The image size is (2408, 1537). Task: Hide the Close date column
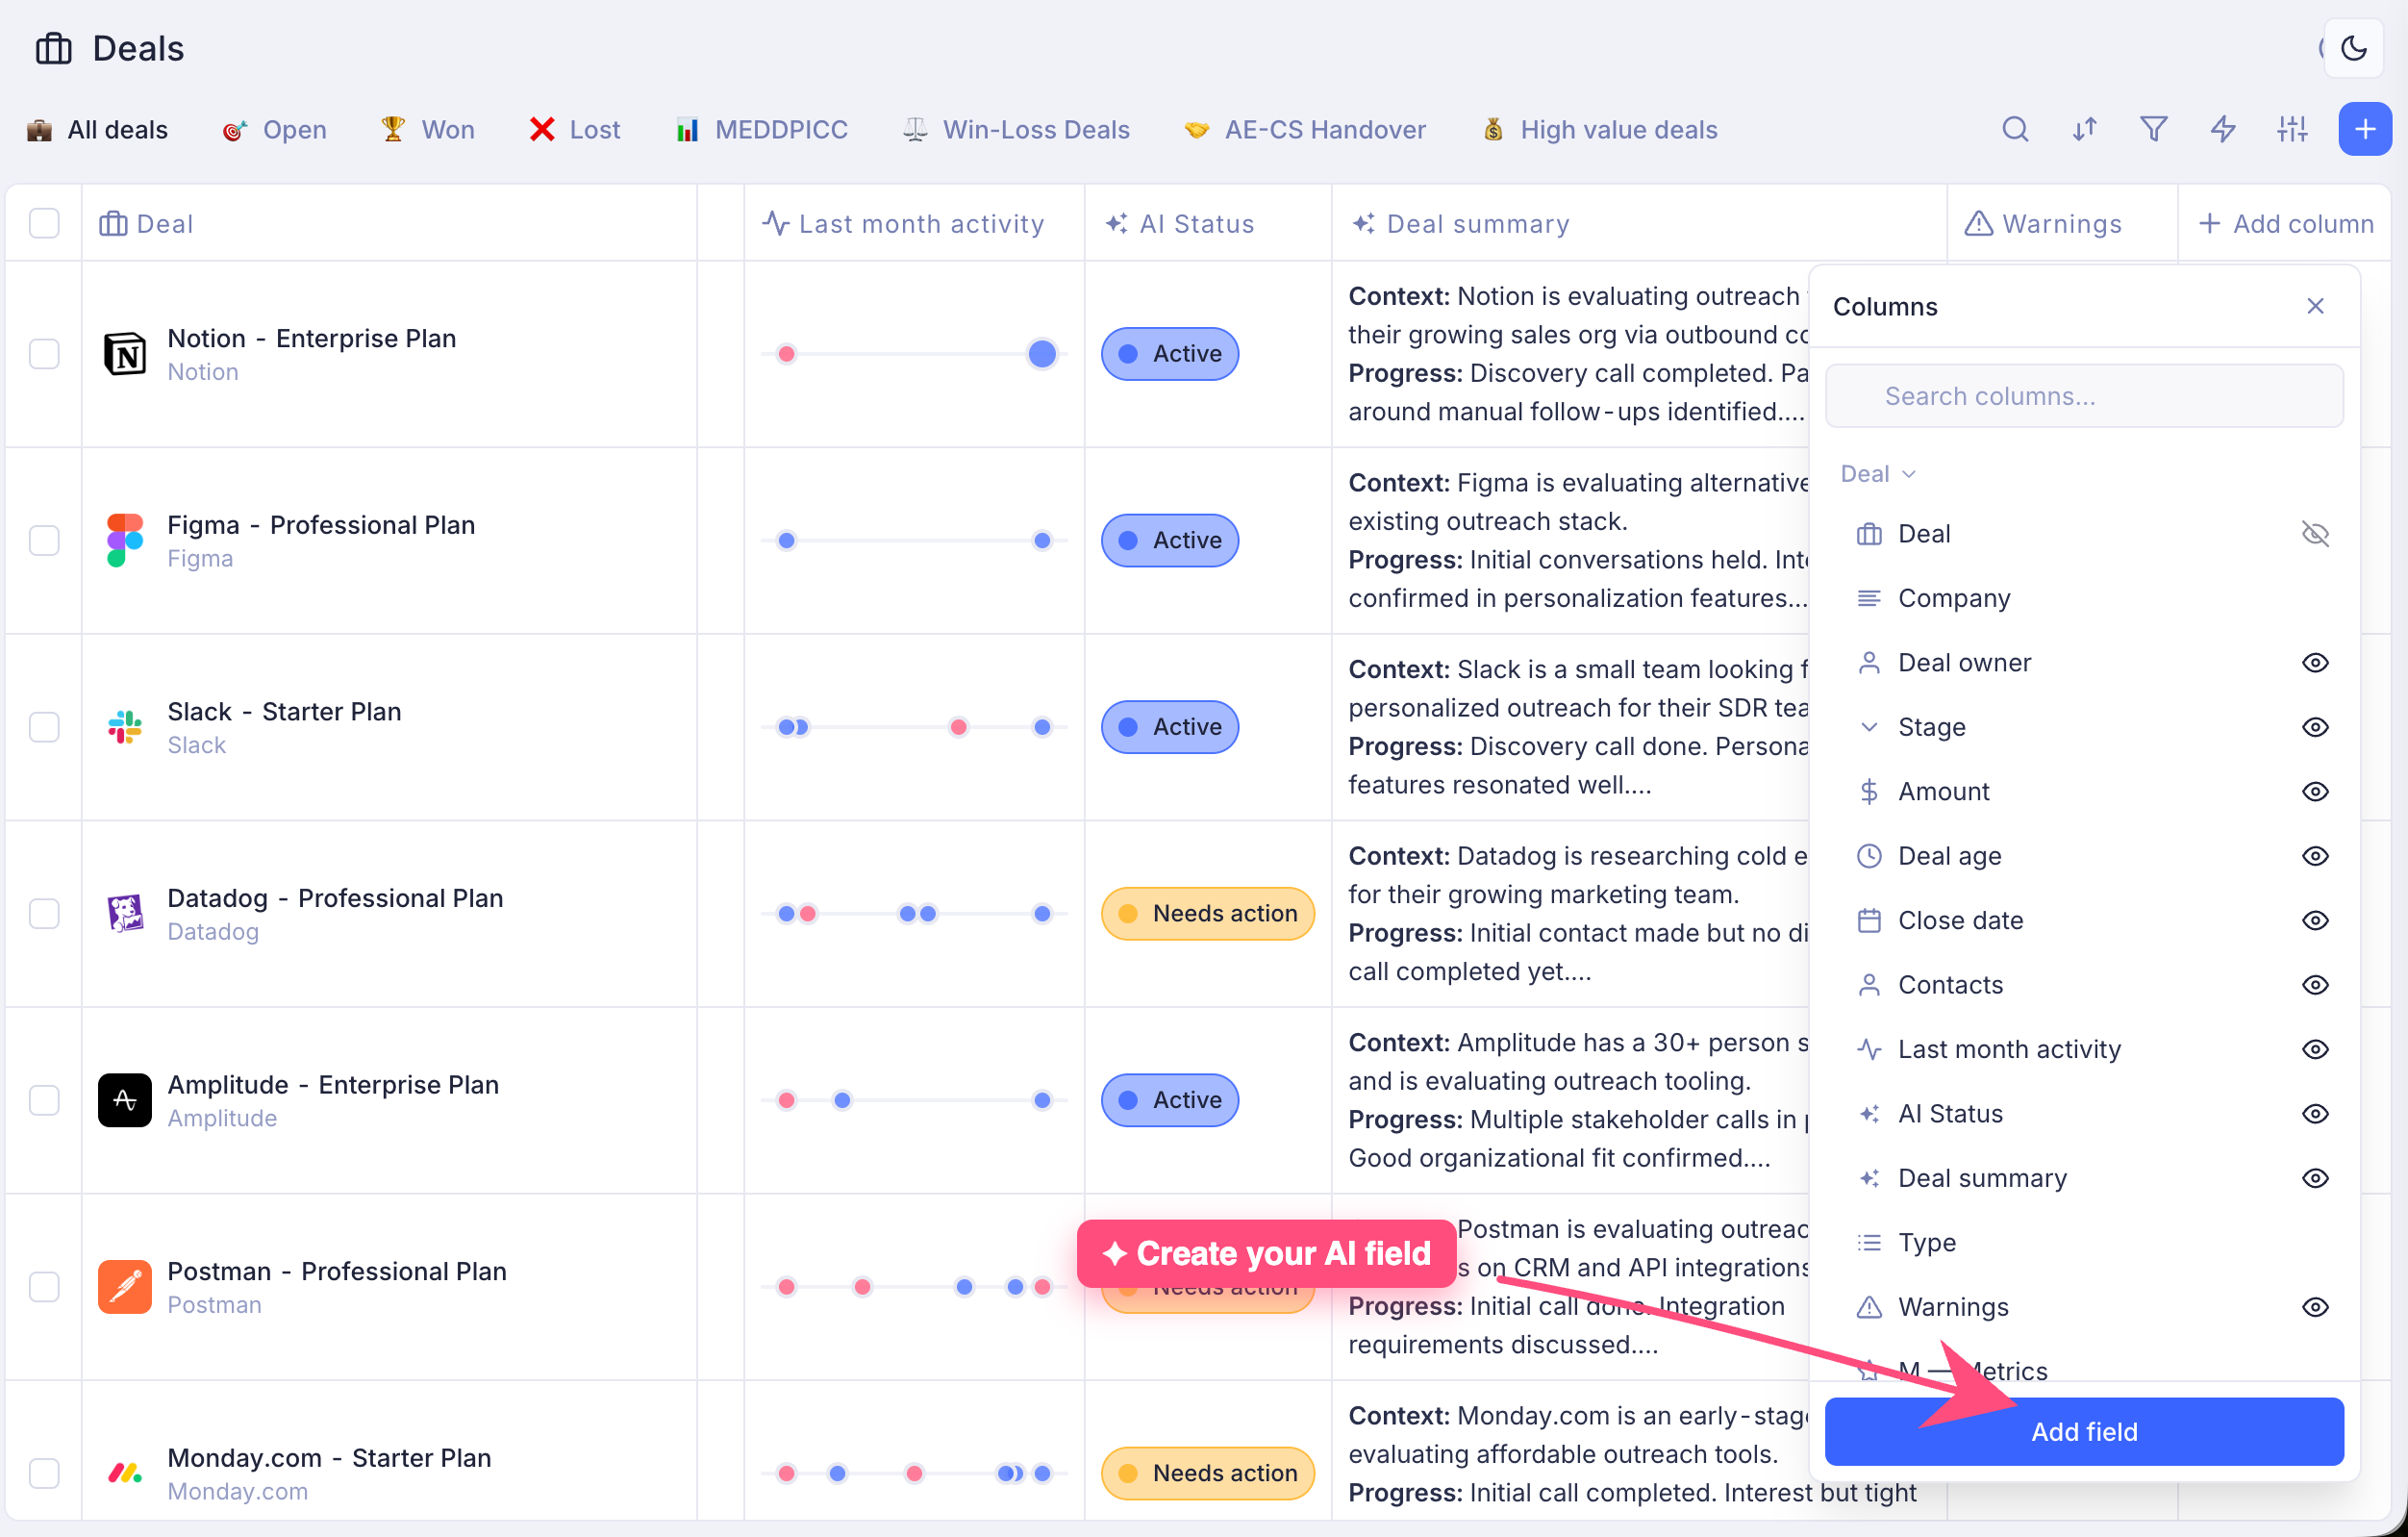2315,921
